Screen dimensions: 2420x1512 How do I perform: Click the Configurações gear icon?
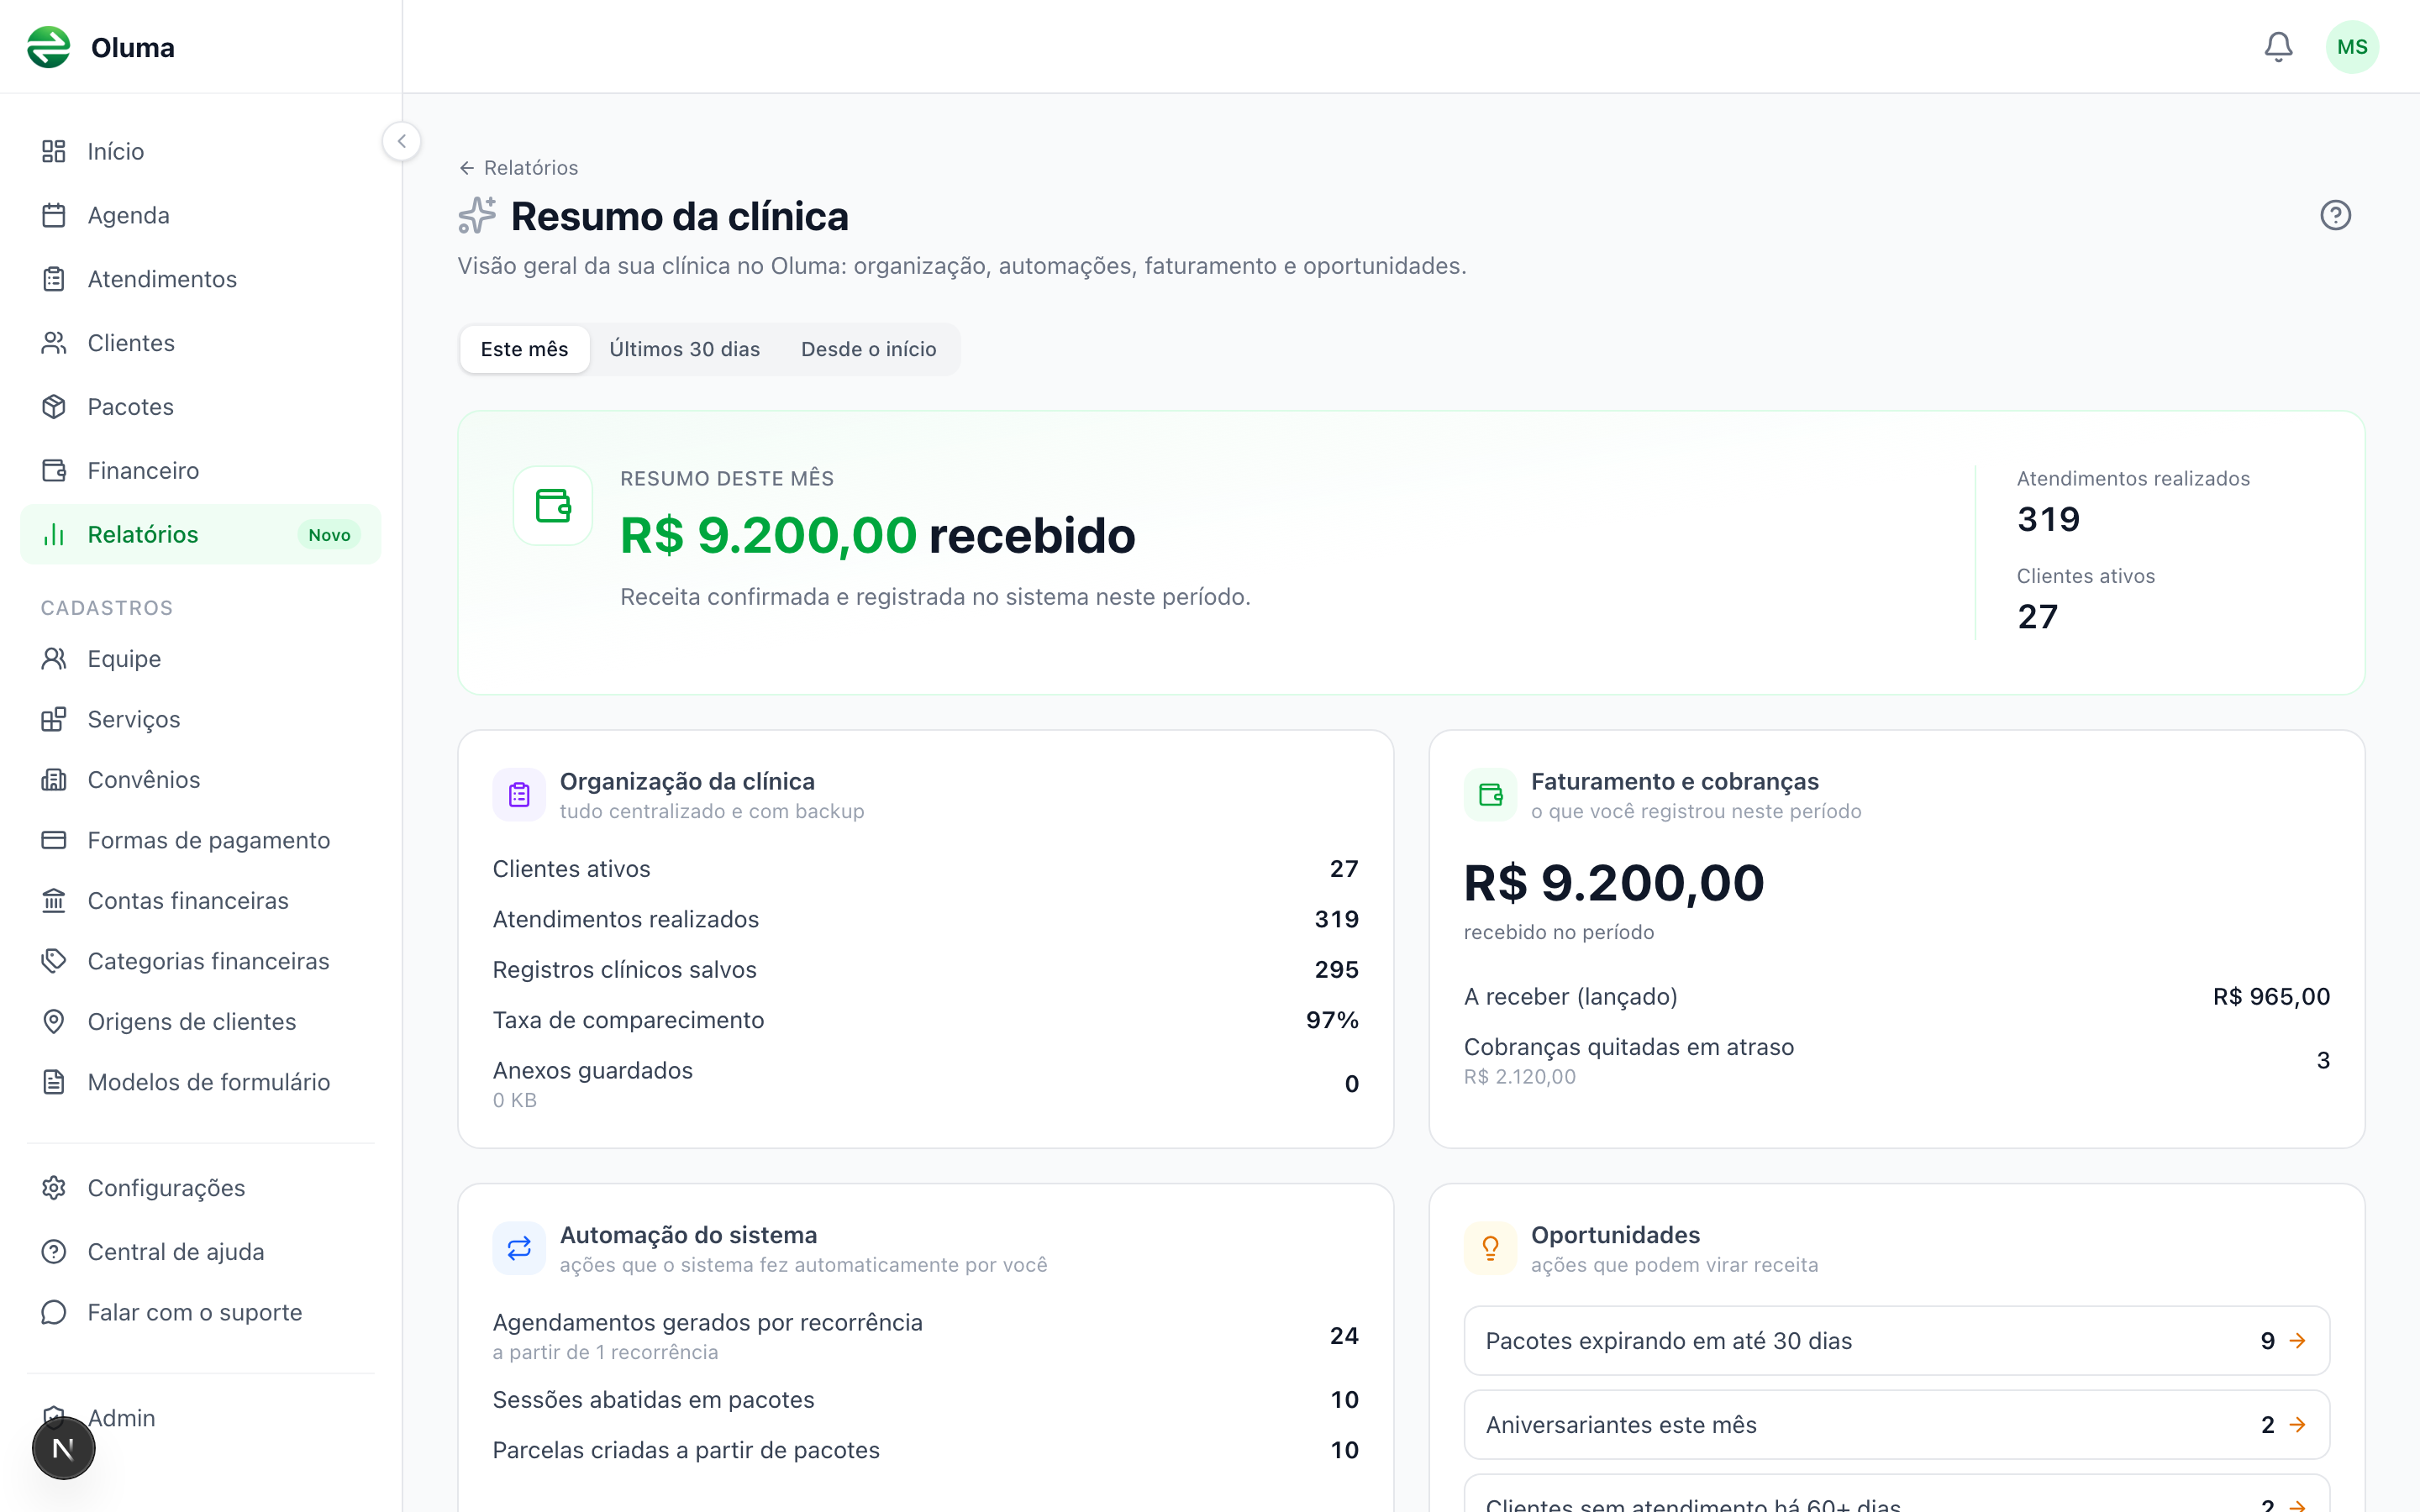[x=54, y=1187]
